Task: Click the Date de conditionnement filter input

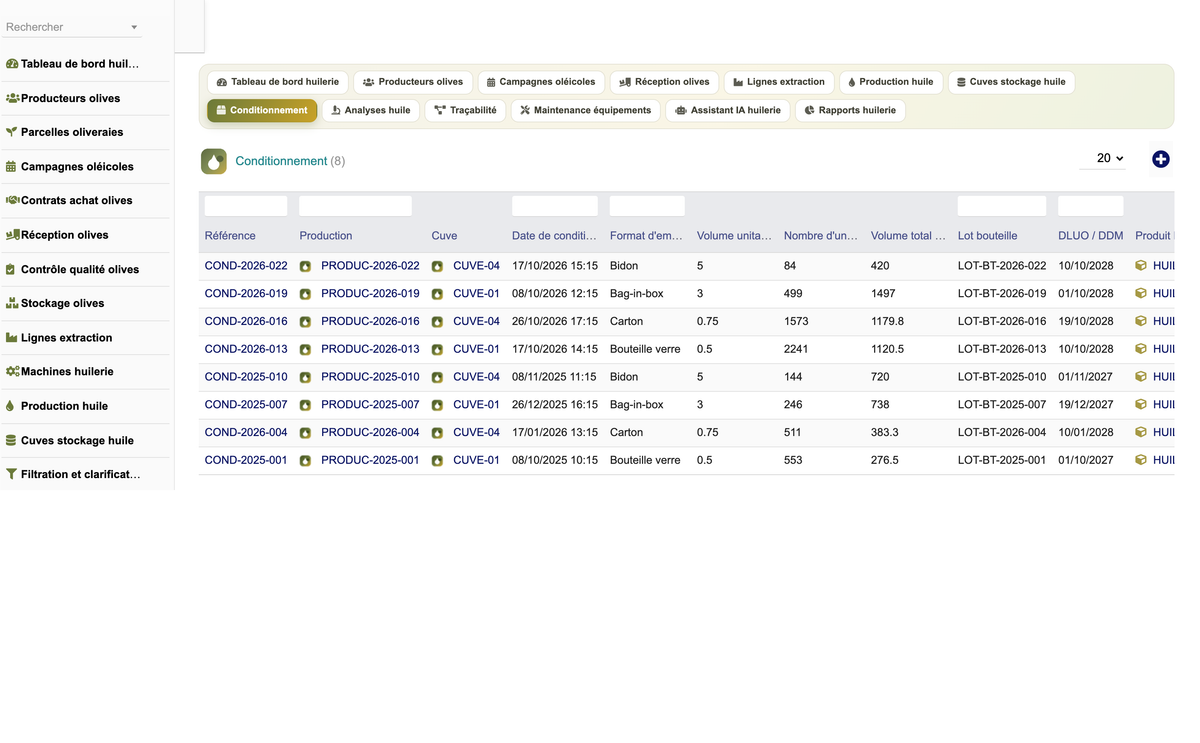Action: point(555,206)
